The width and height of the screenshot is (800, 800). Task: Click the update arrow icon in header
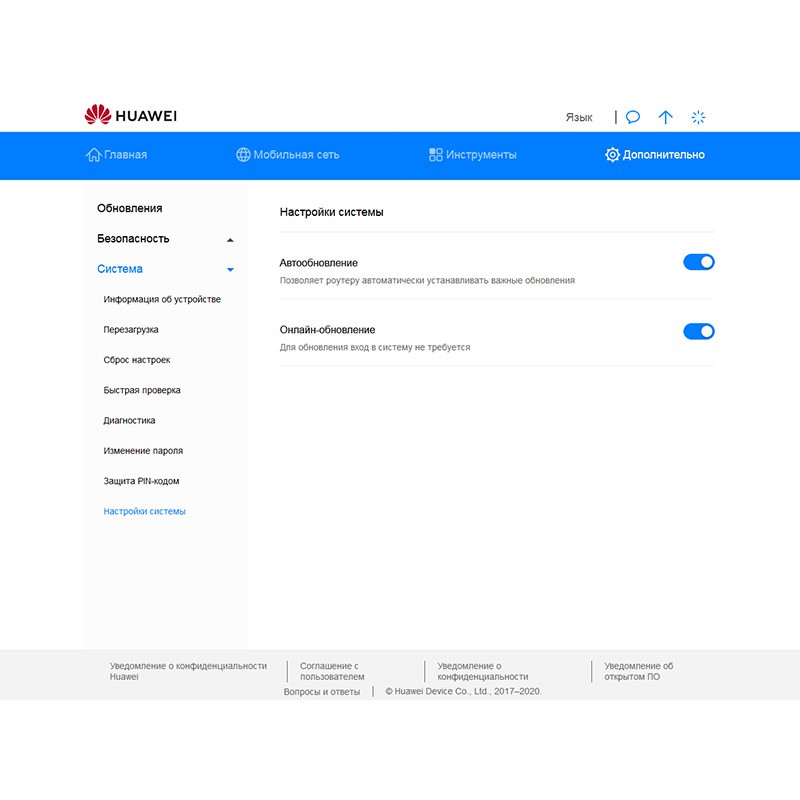666,117
